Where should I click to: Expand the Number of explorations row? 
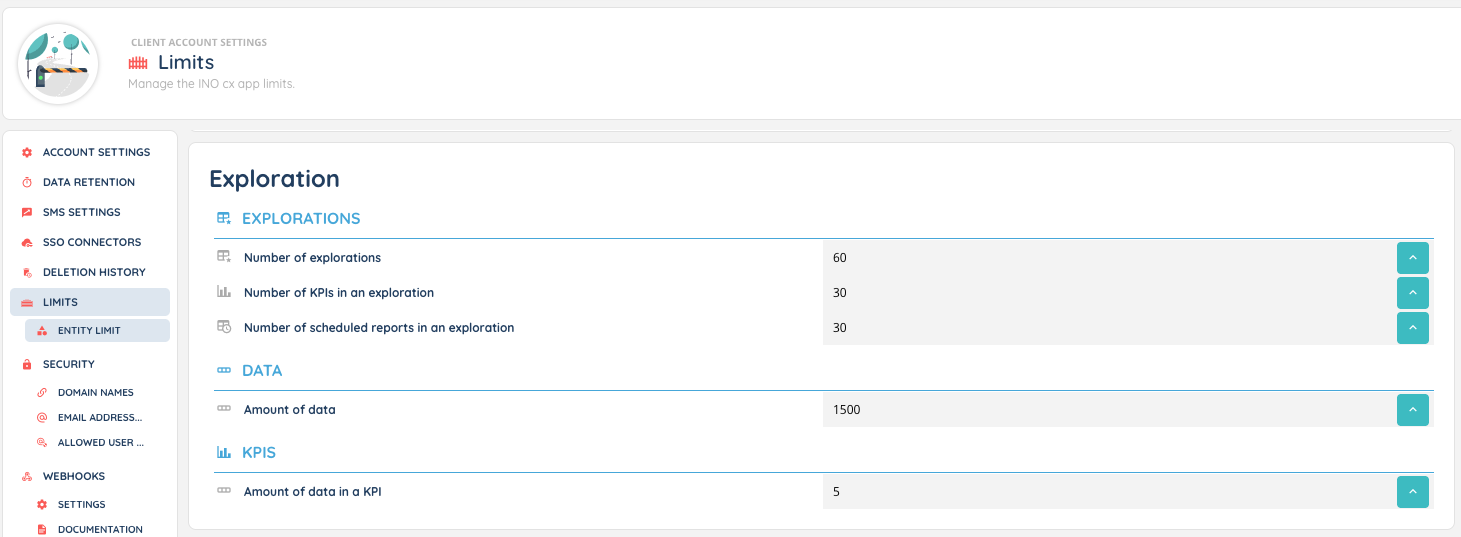point(1412,258)
